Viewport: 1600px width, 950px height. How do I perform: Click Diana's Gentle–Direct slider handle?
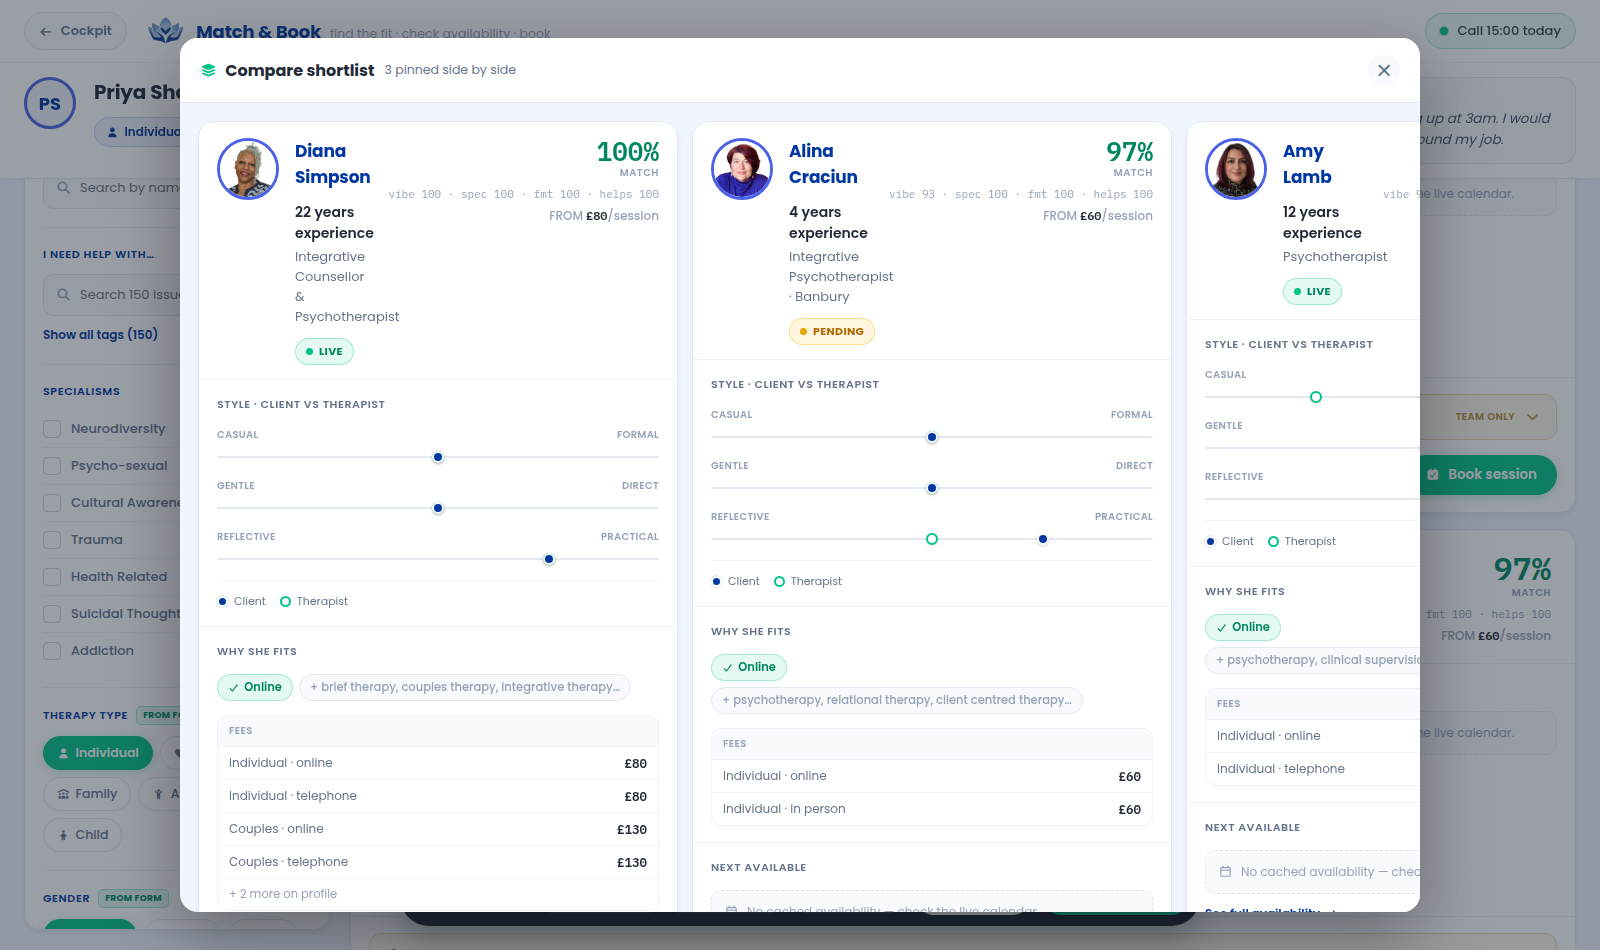click(x=438, y=508)
